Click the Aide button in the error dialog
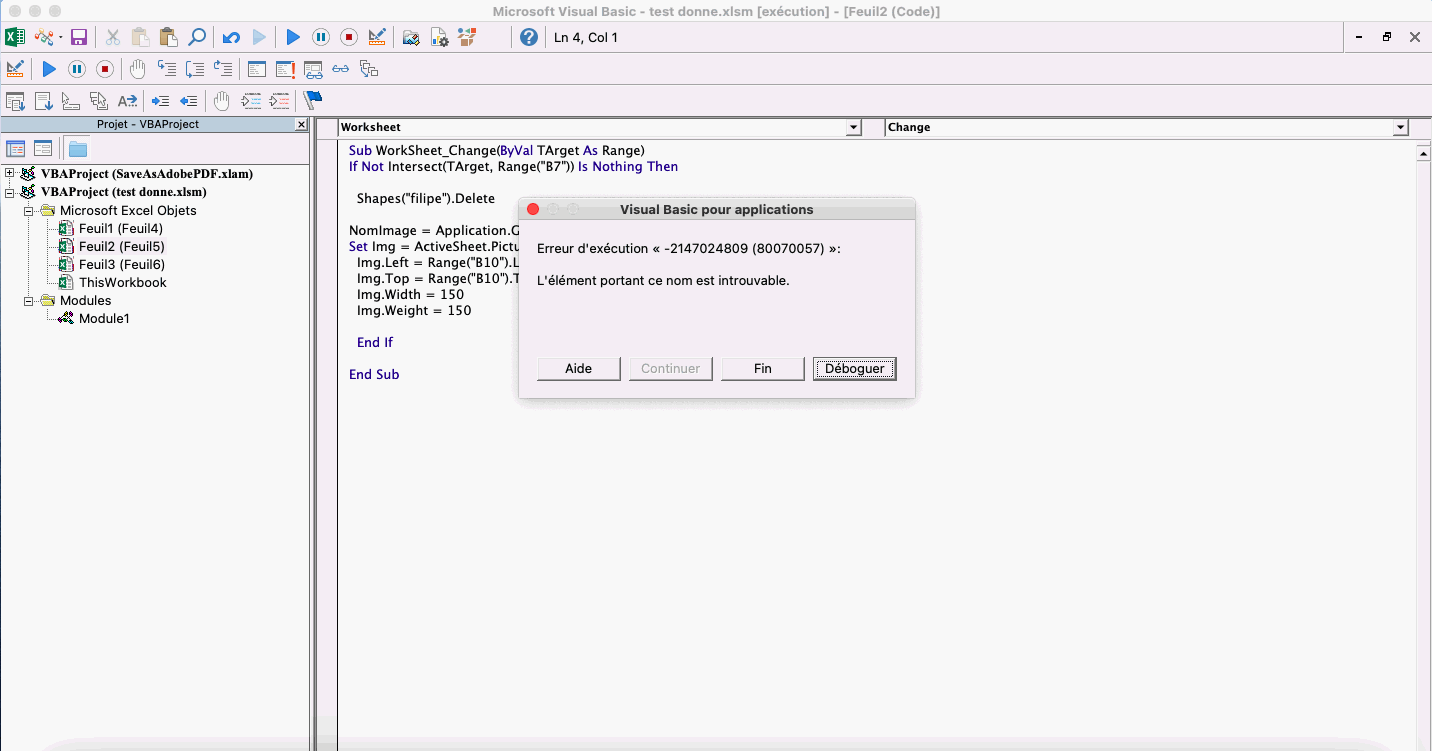This screenshot has height=751, width=1432. coord(579,369)
